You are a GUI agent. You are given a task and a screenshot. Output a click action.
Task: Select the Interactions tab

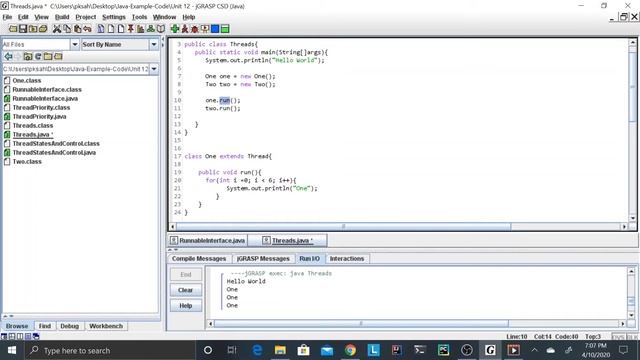tap(347, 259)
